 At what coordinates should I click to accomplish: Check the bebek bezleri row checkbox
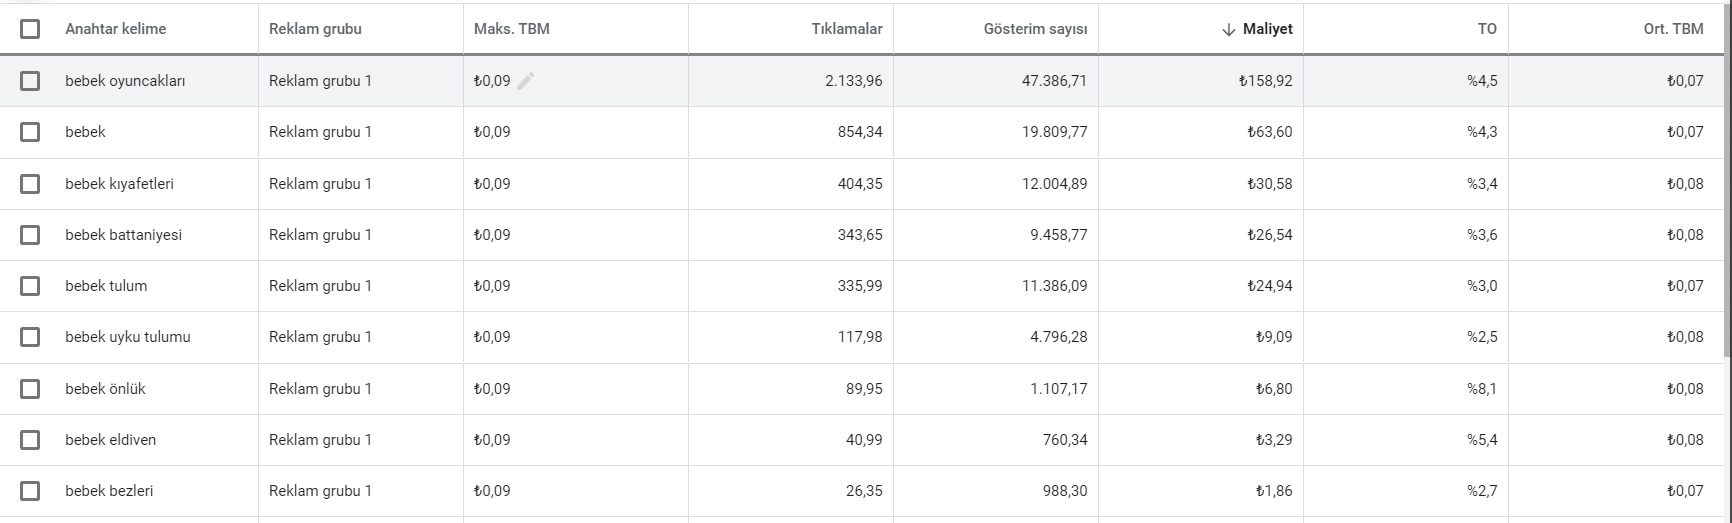[x=30, y=491]
